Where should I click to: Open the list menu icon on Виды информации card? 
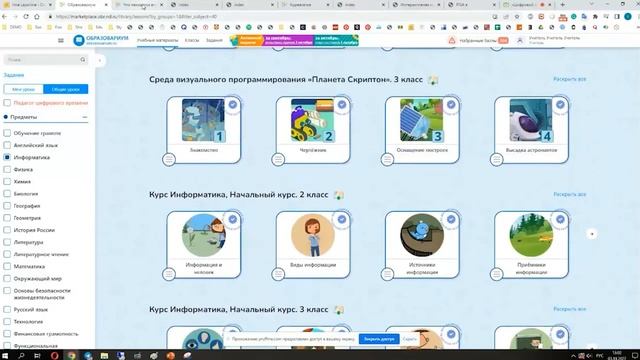coord(278,274)
